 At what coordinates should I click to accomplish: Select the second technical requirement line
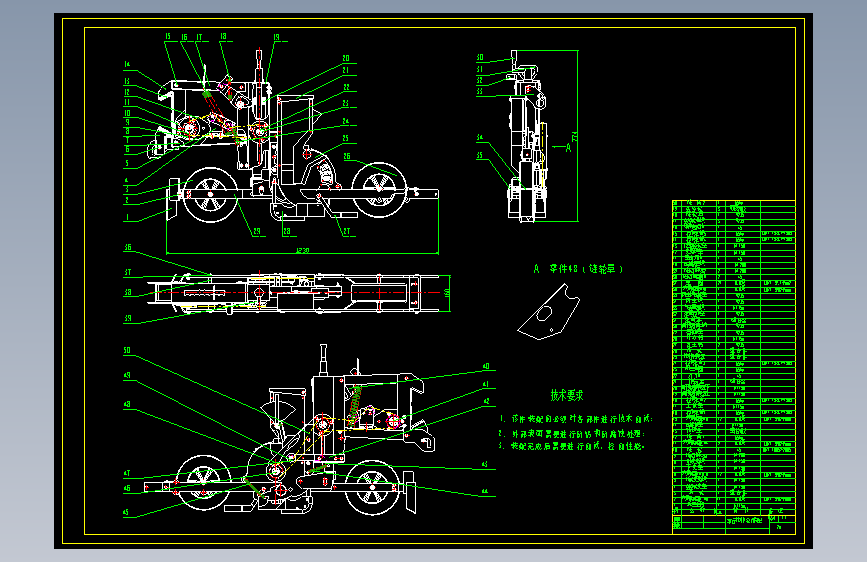[572, 434]
